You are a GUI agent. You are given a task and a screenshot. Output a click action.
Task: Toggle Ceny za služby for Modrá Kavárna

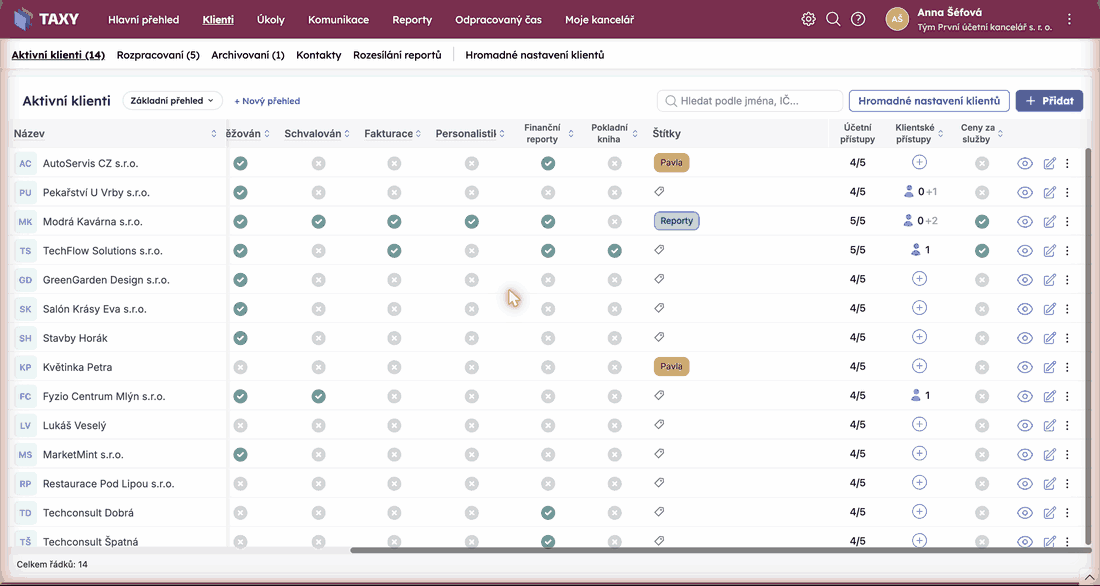[x=982, y=222]
